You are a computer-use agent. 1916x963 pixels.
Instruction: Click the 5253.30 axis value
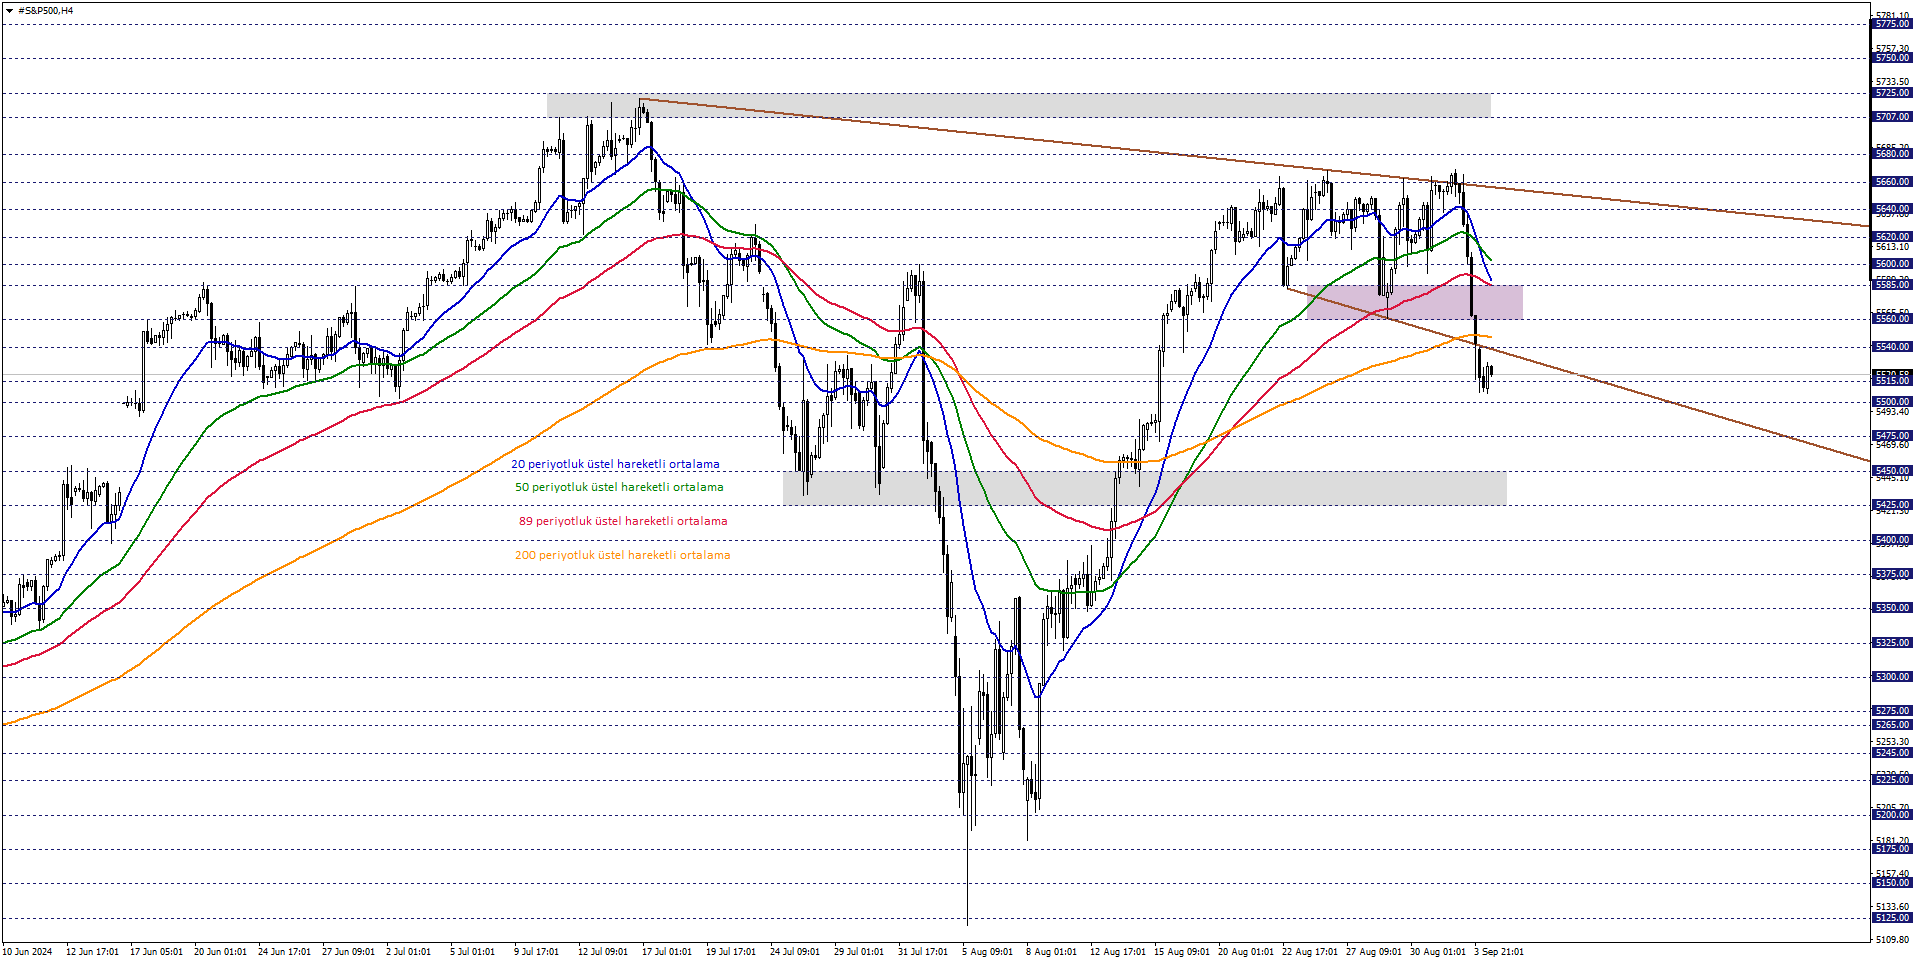[1892, 742]
